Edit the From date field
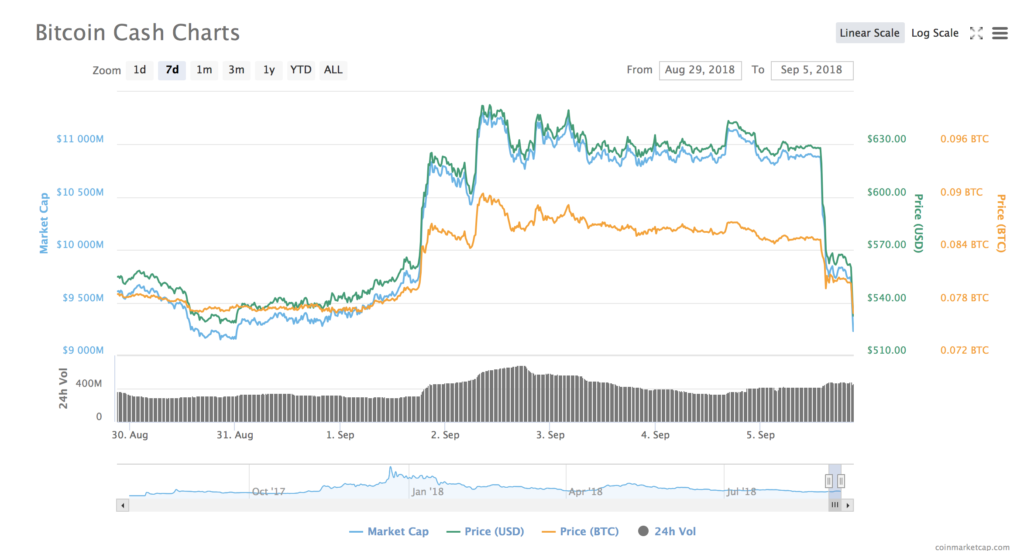Screen dimensions: 1024x551 pos(700,70)
